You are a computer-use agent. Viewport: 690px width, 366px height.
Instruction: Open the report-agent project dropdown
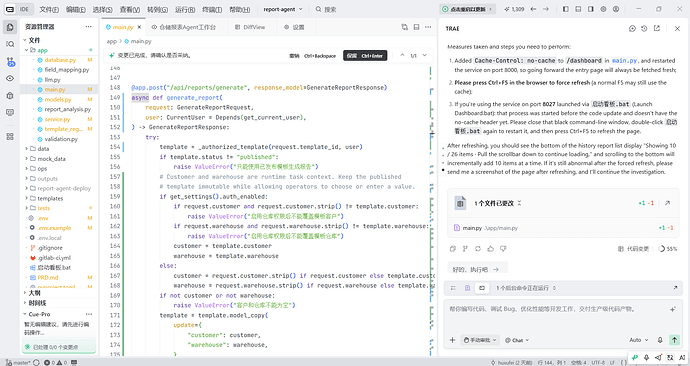coord(283,9)
